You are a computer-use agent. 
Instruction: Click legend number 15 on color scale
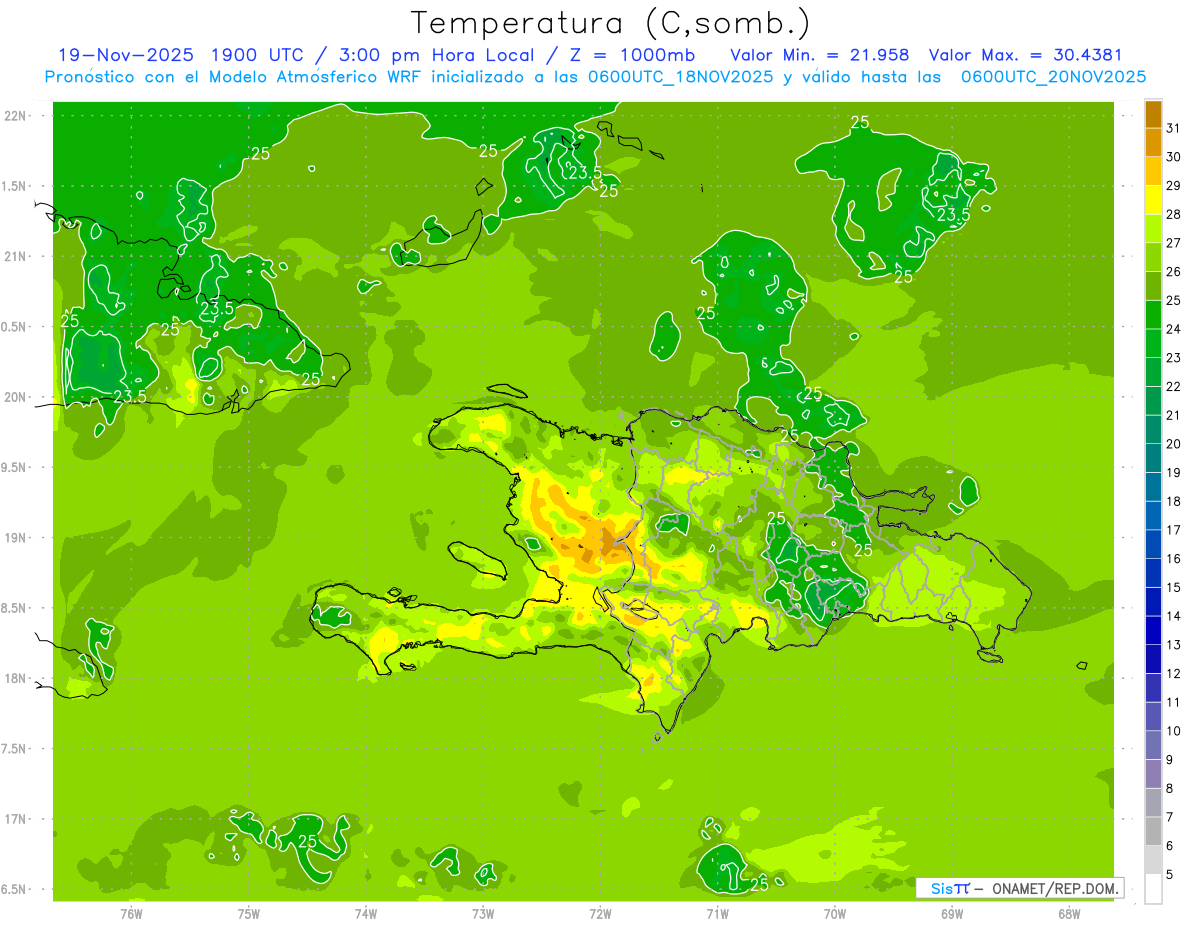[x=1174, y=587]
